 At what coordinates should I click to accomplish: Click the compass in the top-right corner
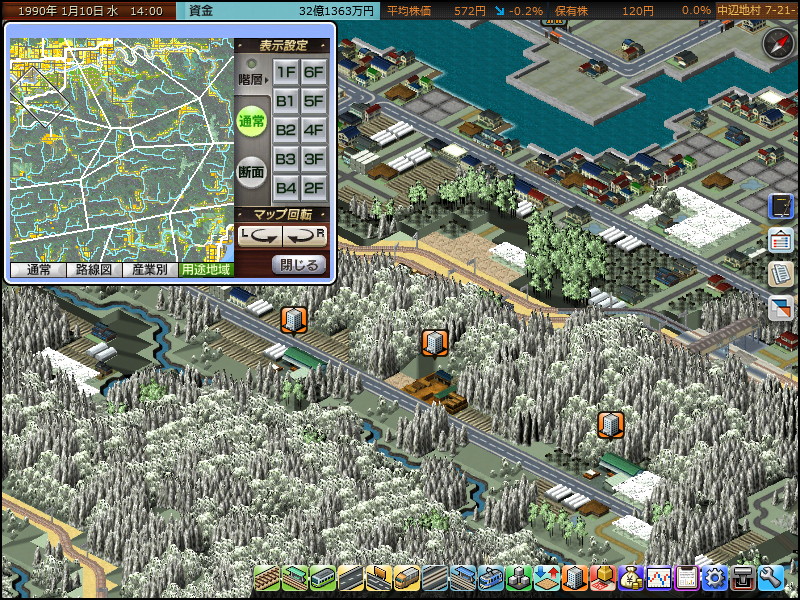pos(779,44)
